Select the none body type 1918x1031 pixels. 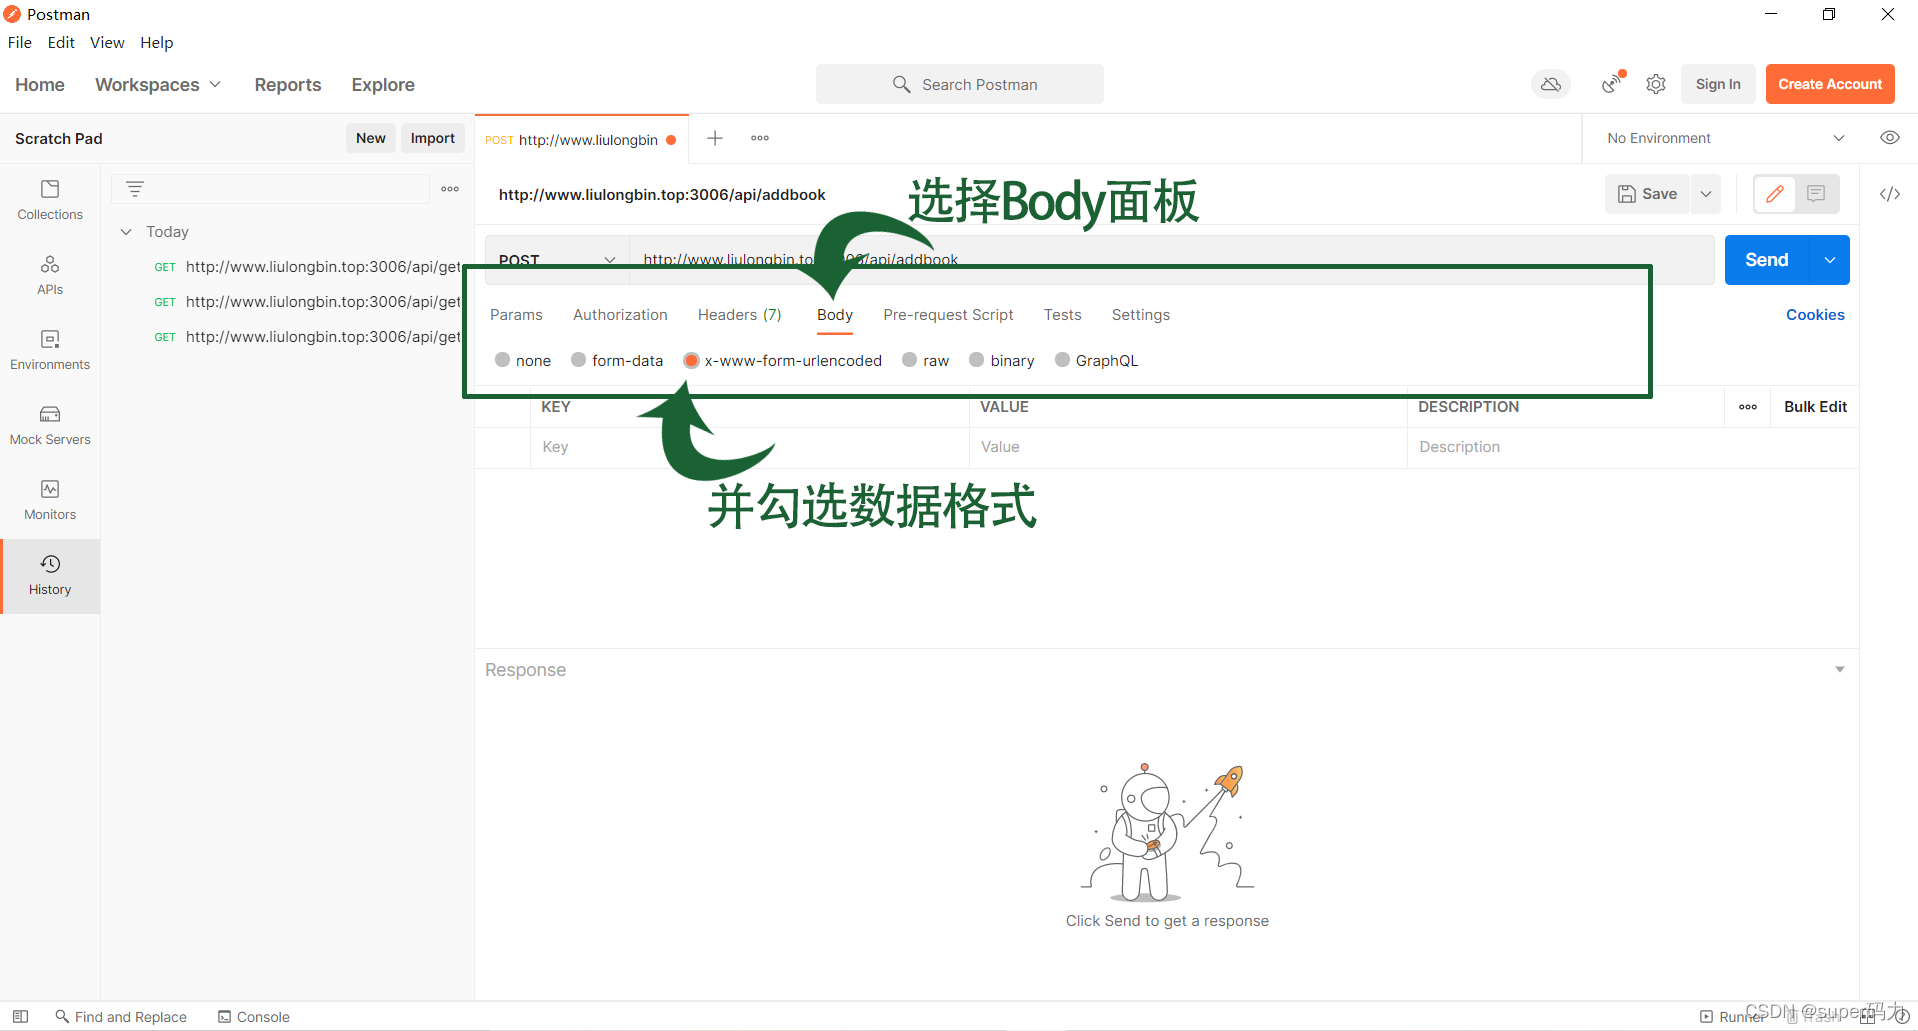click(502, 360)
